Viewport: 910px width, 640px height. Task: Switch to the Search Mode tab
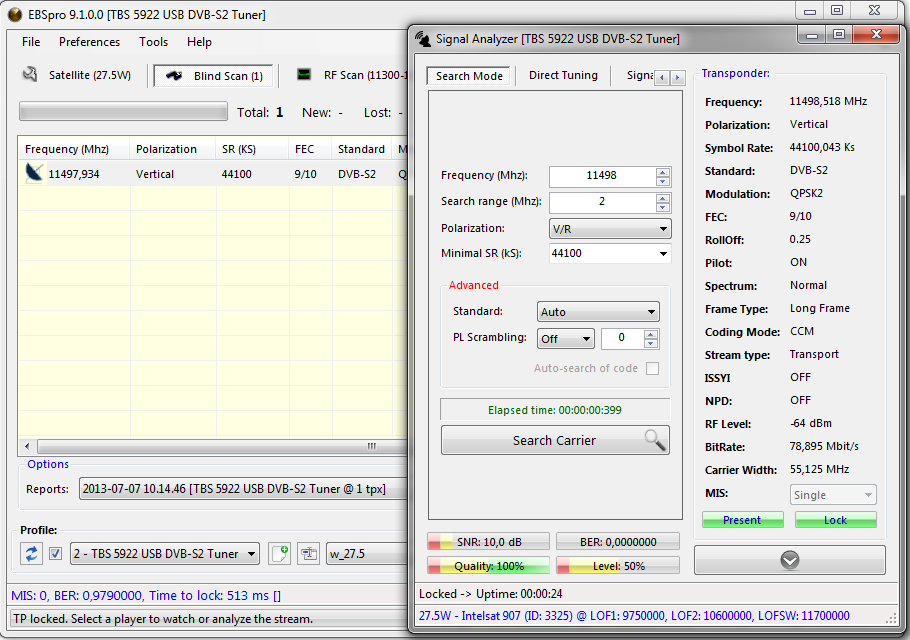tap(469, 76)
